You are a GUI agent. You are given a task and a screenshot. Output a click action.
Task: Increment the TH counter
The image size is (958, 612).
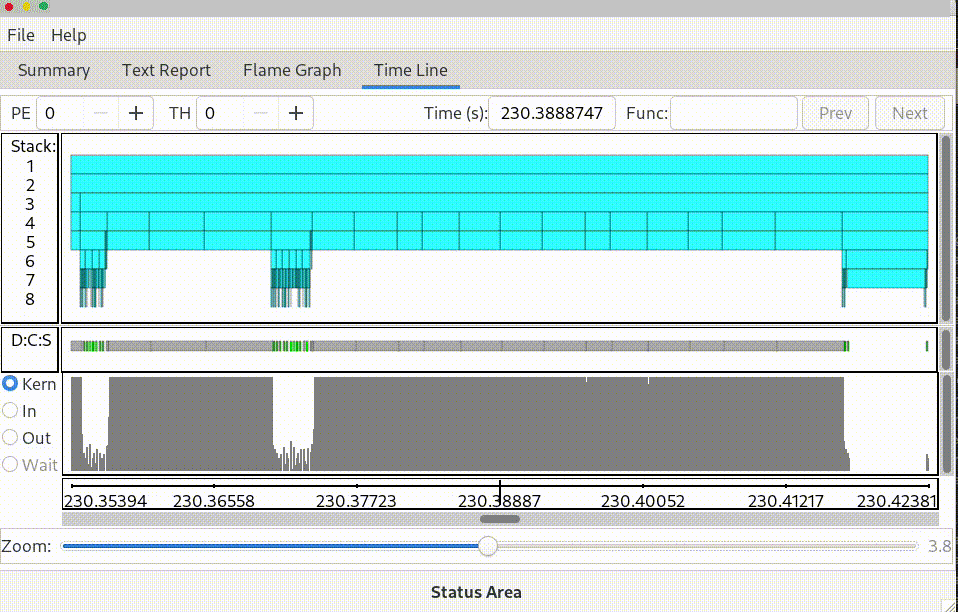pyautogui.click(x=295, y=113)
